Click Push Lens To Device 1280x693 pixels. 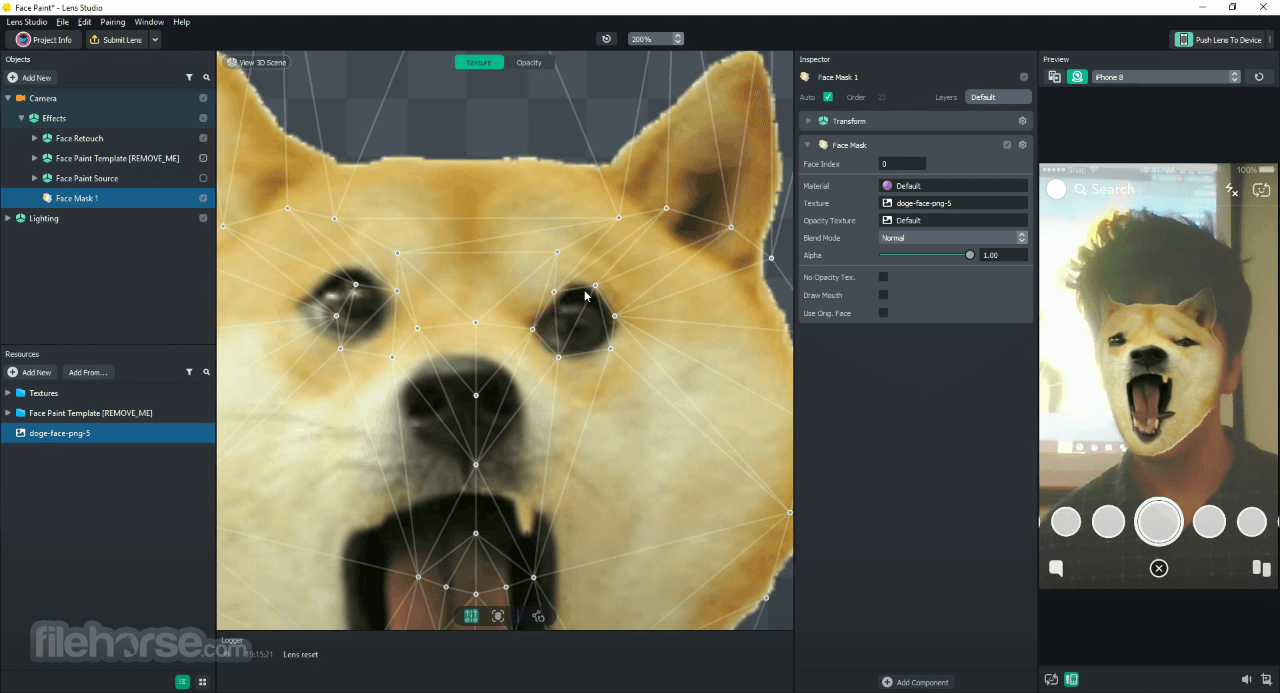1219,40
